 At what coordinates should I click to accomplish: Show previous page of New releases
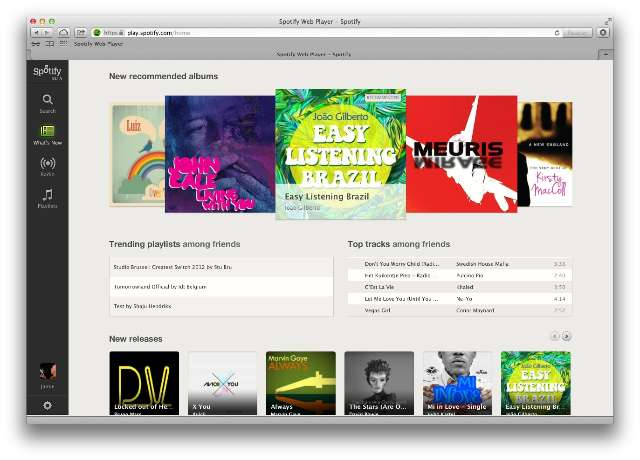(555, 336)
